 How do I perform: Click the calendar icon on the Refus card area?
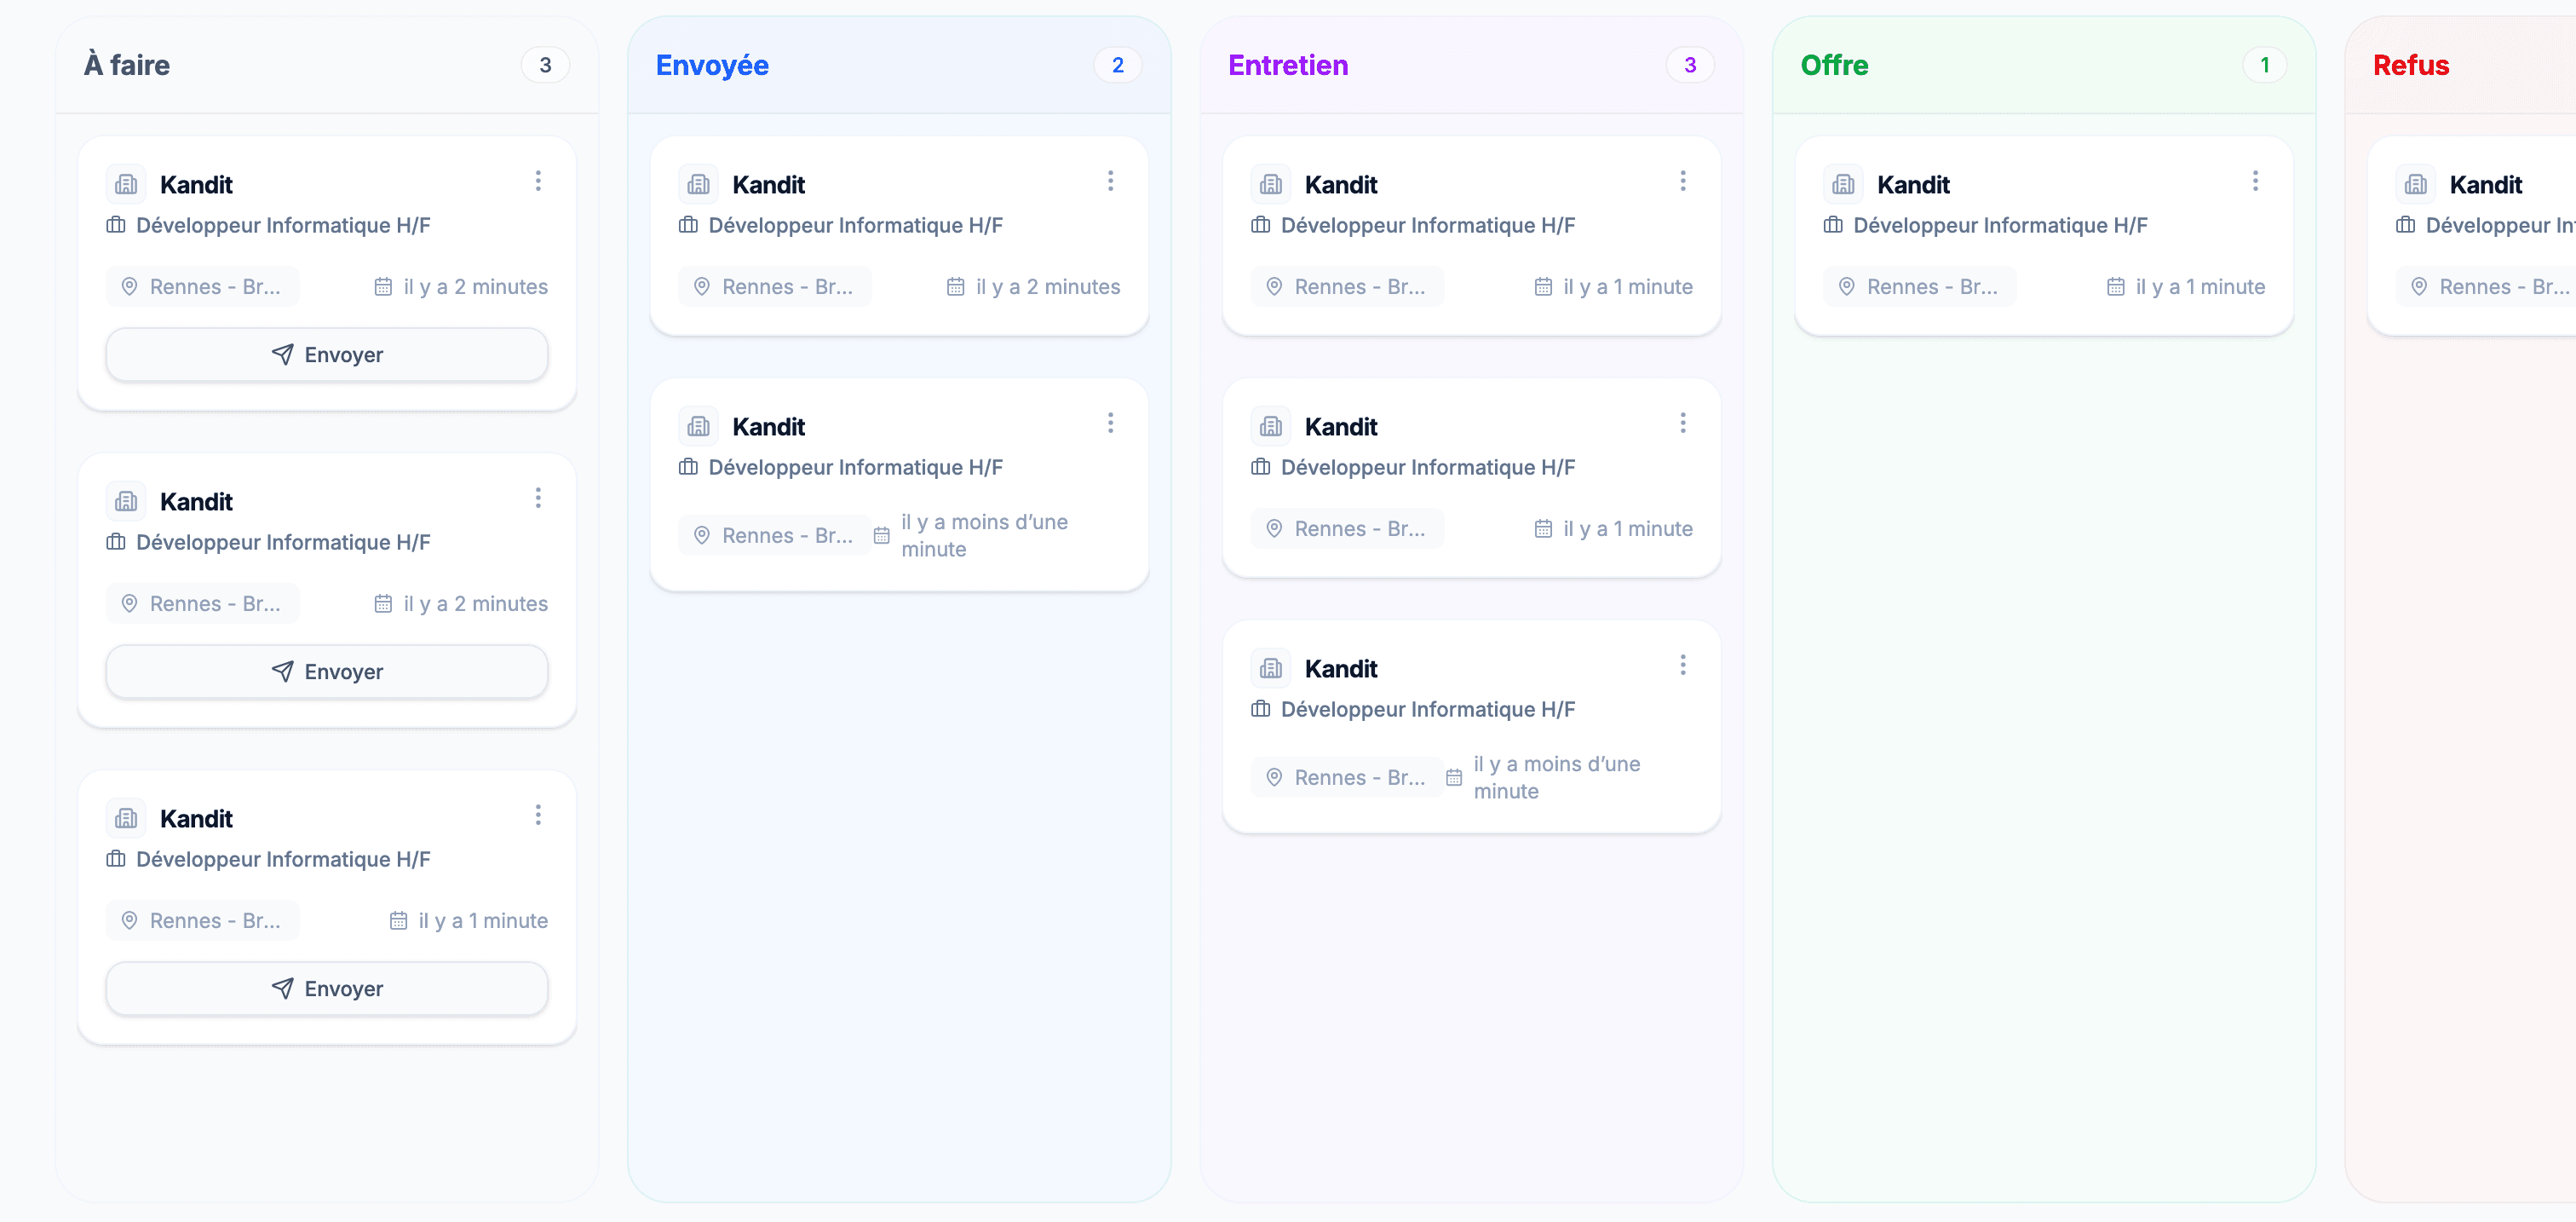(x=2570, y=286)
